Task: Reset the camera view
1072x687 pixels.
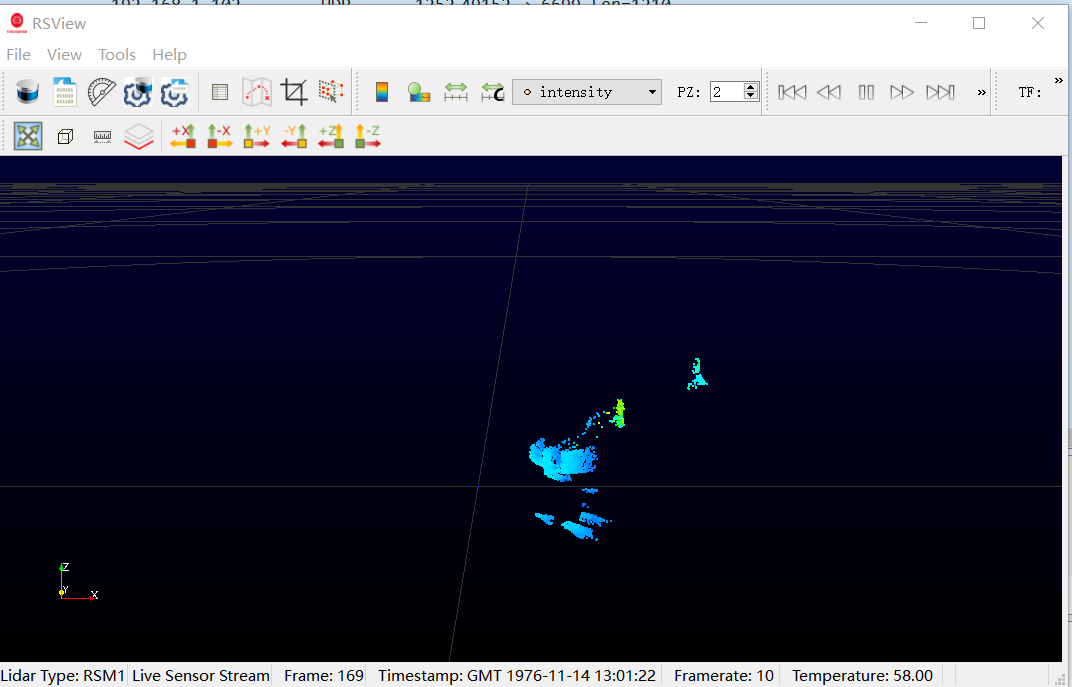Action: point(28,136)
